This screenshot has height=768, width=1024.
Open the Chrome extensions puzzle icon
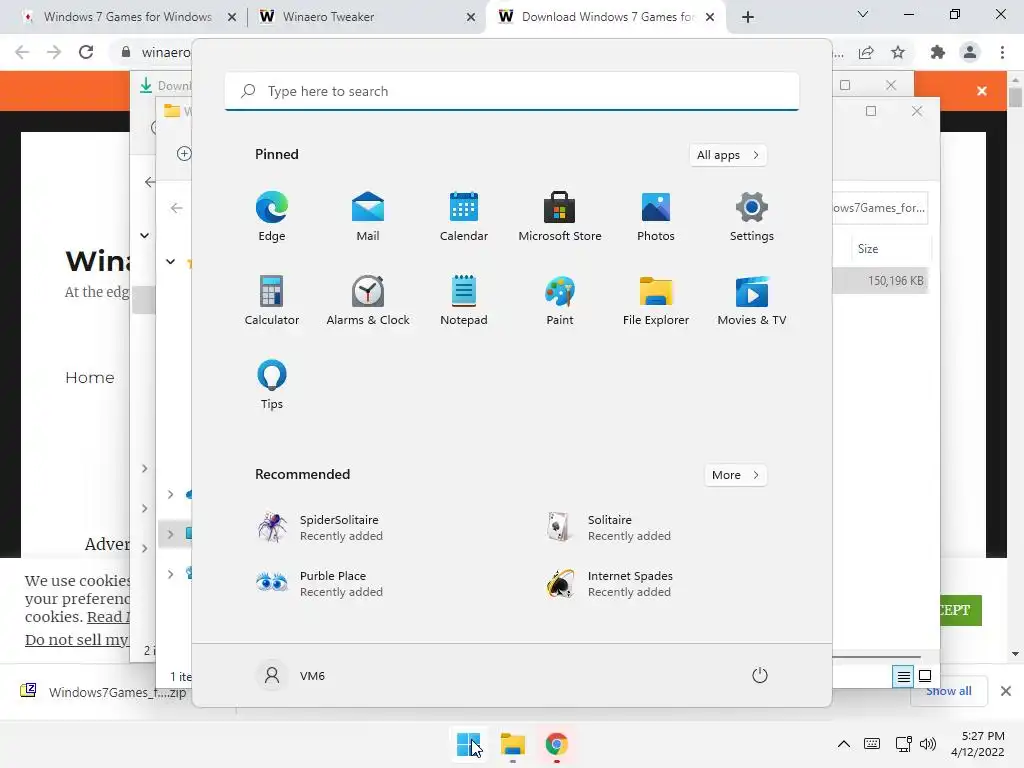pos(938,52)
